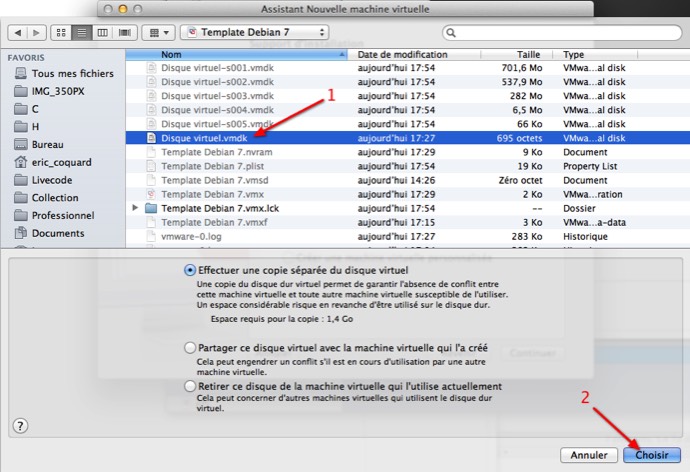The width and height of the screenshot is (690, 472).
Task: Sort files by Taille column header
Action: (528, 54)
